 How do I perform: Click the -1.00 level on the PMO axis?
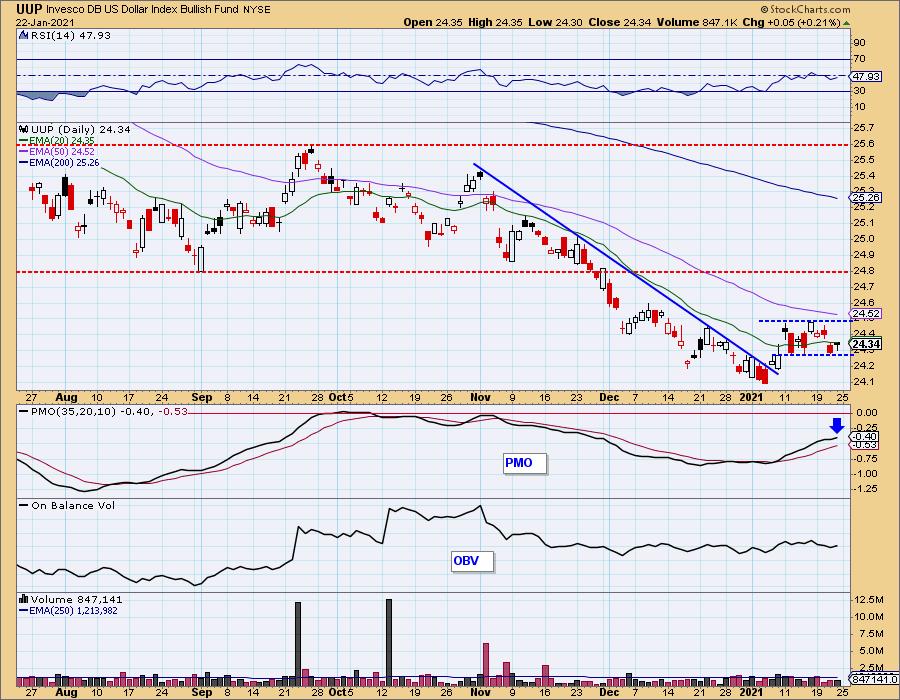[864, 474]
